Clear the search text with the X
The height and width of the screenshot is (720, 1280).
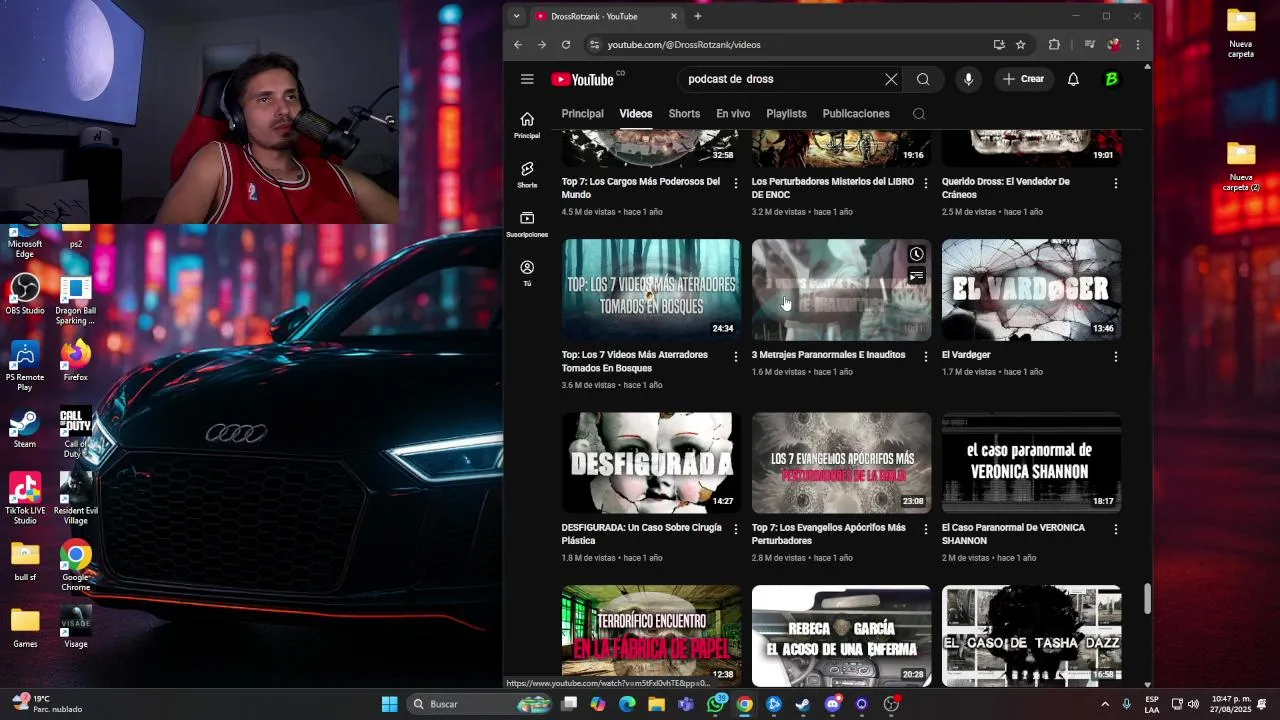[x=891, y=79]
